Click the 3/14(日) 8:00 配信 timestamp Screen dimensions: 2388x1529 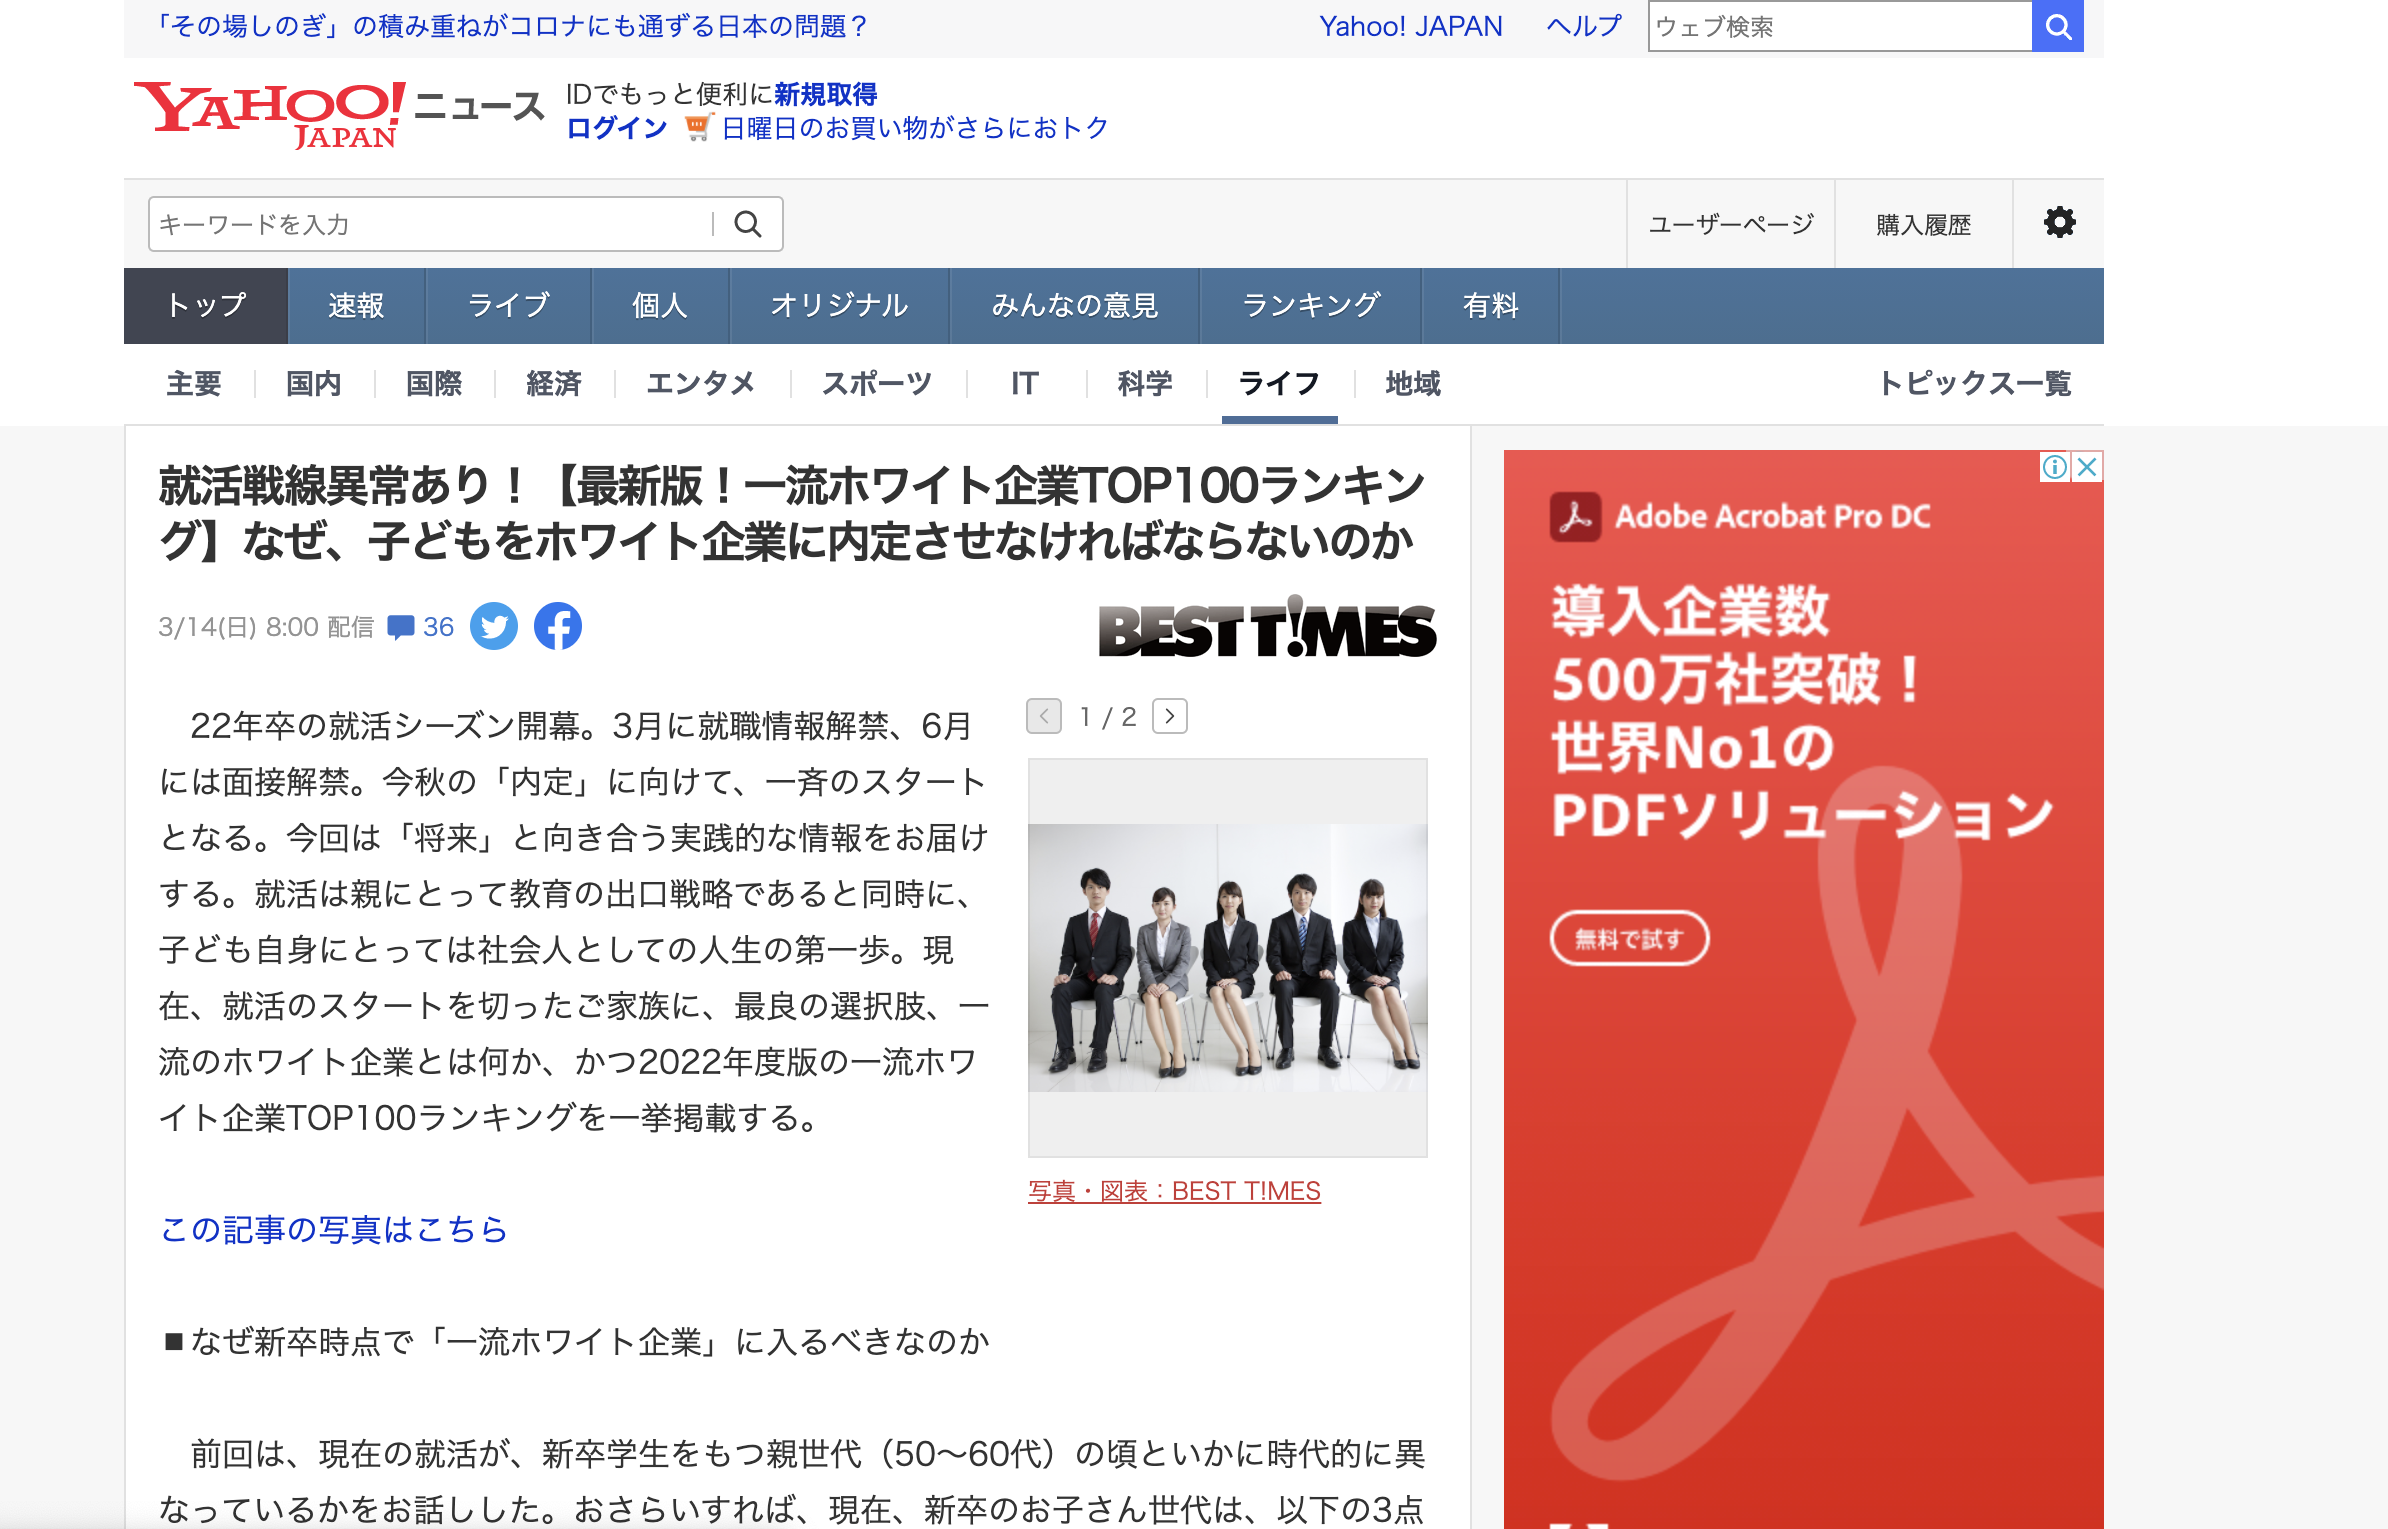coord(266,627)
